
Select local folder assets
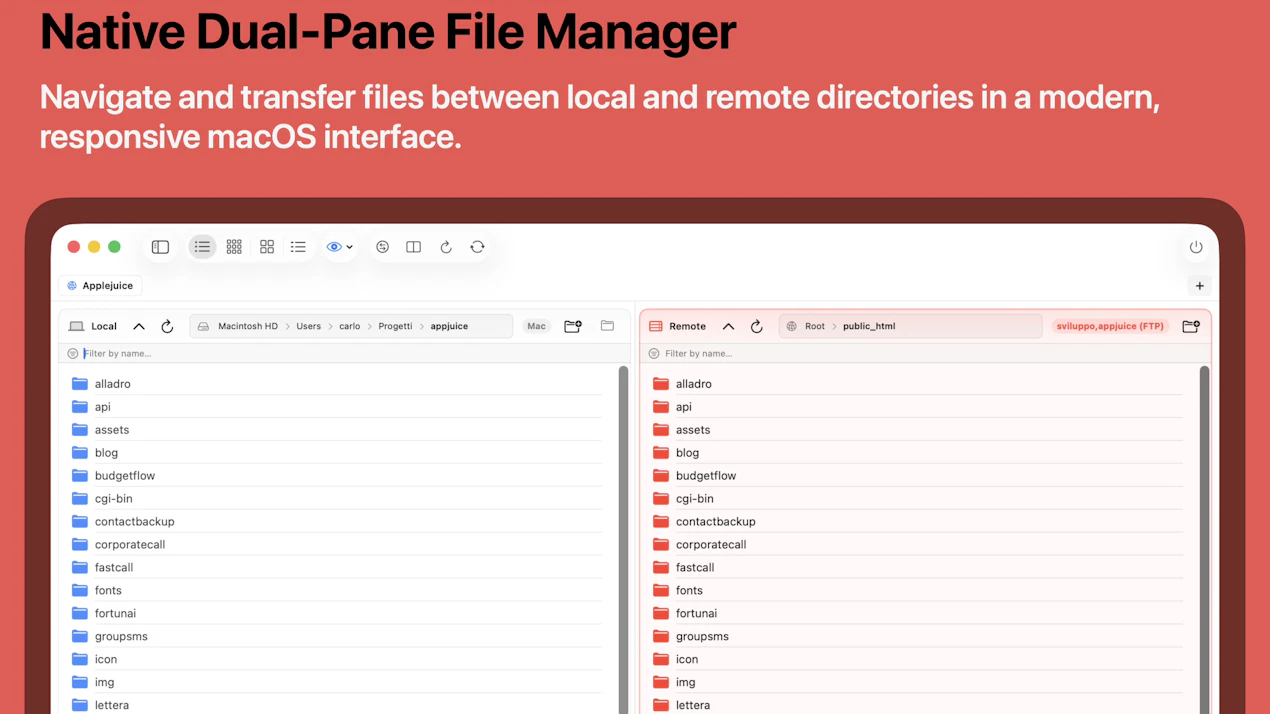click(x=337, y=430)
